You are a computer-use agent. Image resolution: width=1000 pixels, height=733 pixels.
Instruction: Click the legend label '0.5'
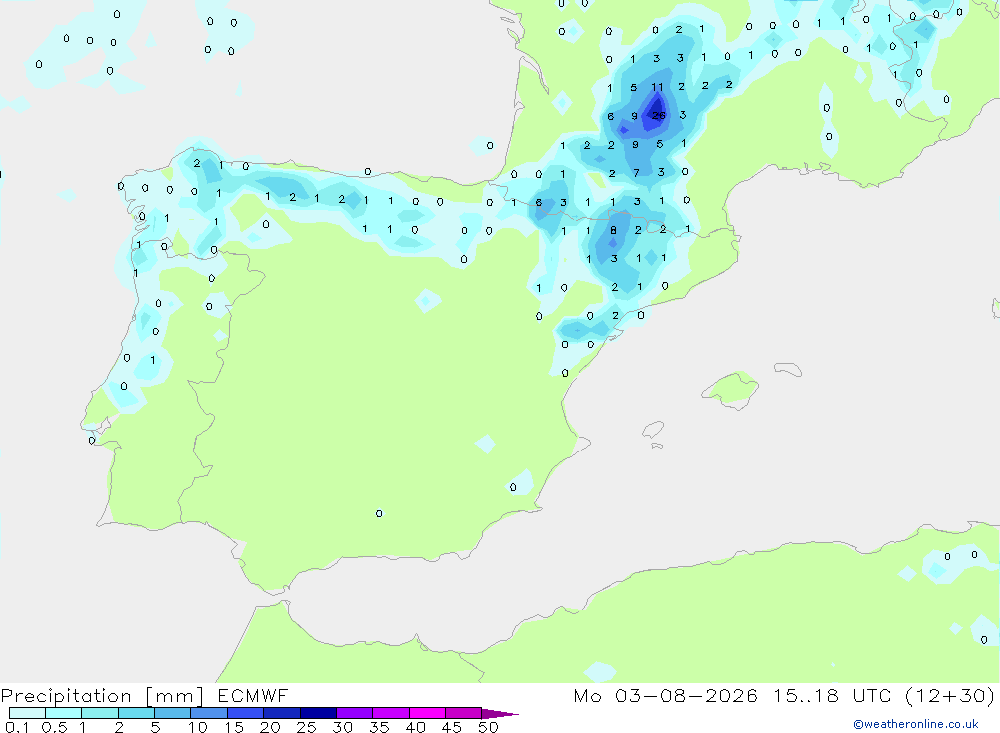pos(54,727)
